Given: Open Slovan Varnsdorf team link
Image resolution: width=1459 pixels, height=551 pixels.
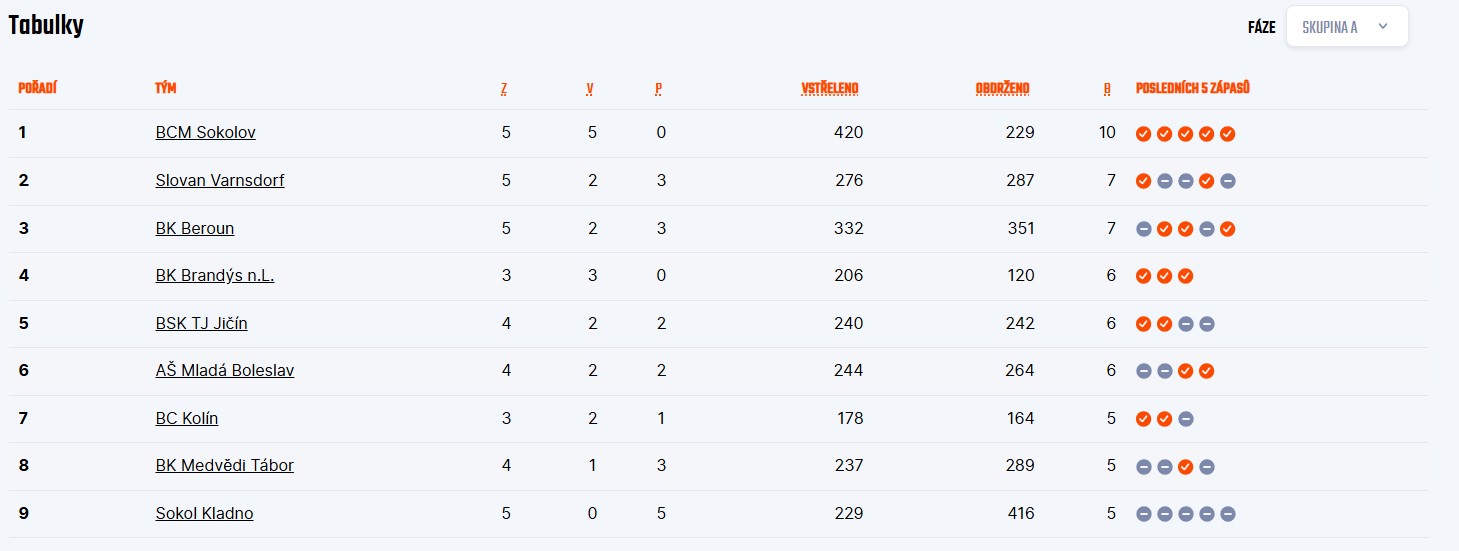Looking at the screenshot, I should [220, 180].
